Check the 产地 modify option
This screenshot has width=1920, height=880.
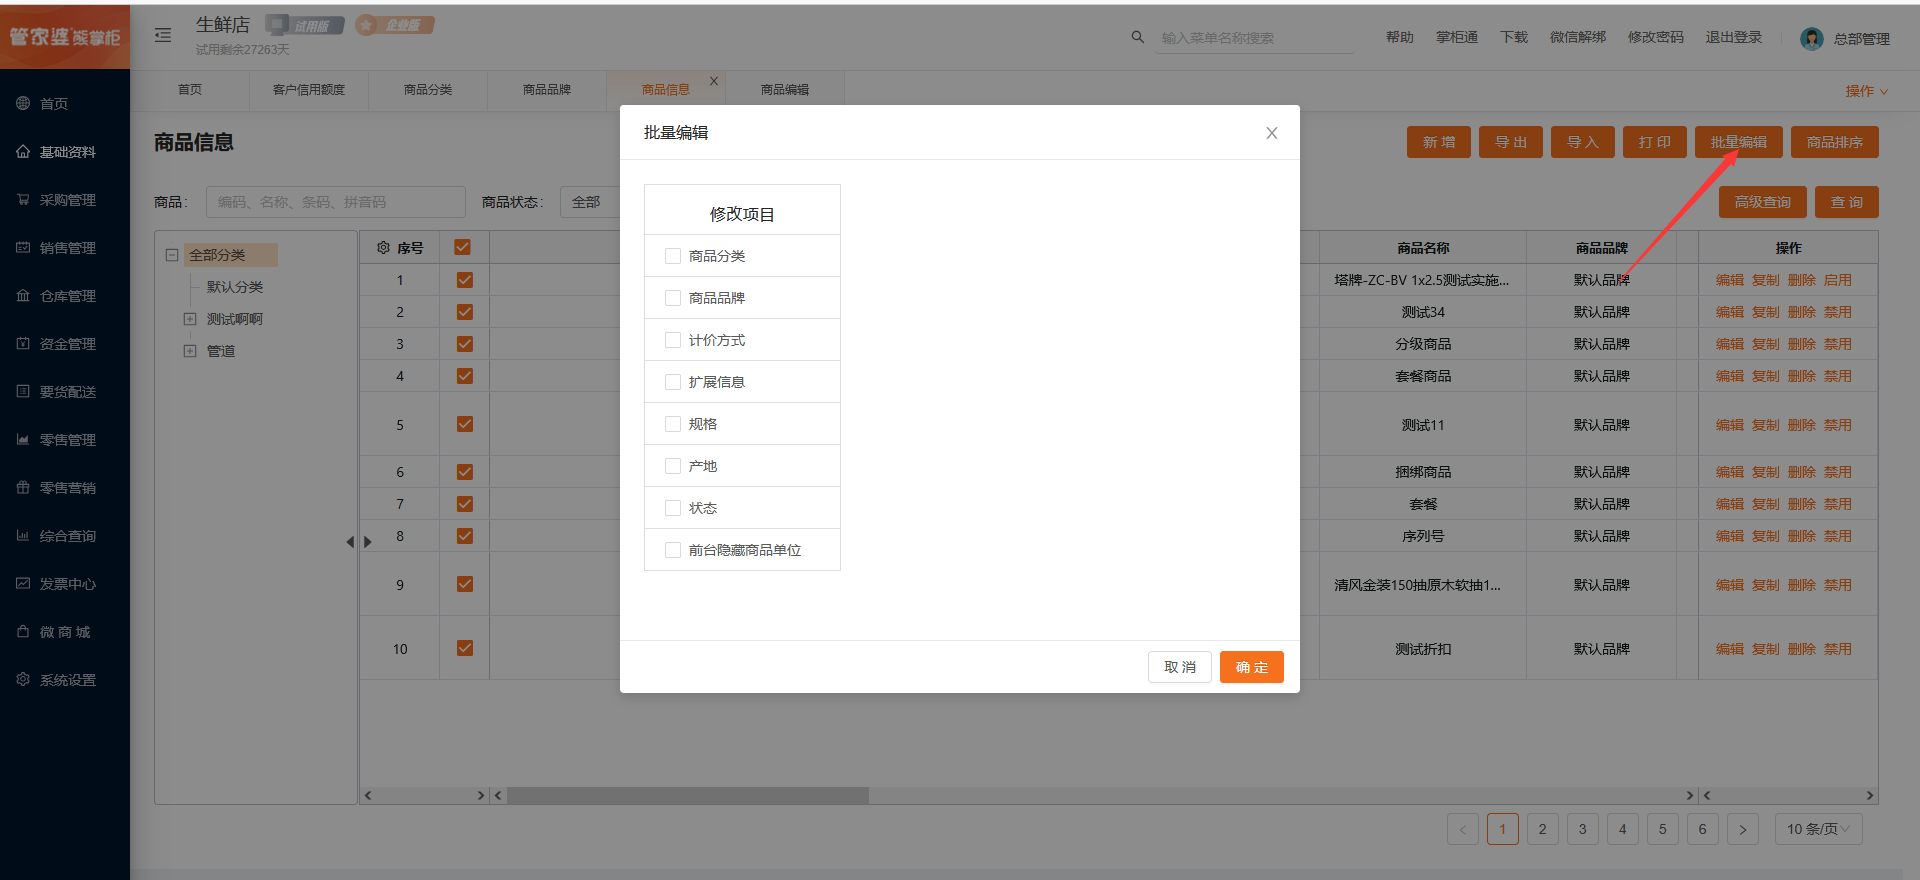(x=673, y=466)
